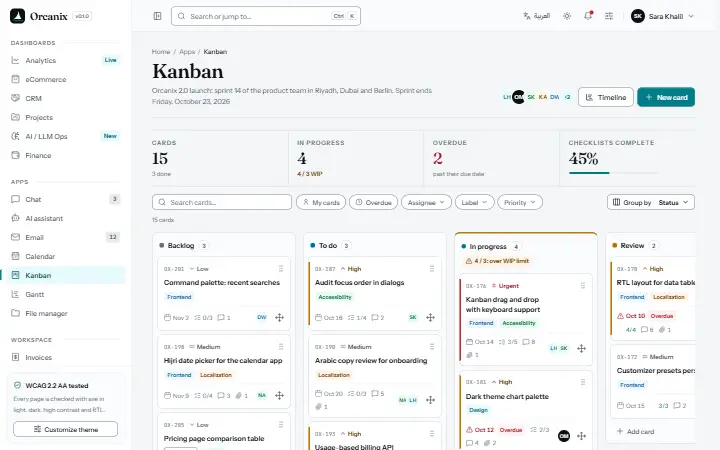
Task: Open Command palette: recent searches card
Action: (x=222, y=282)
